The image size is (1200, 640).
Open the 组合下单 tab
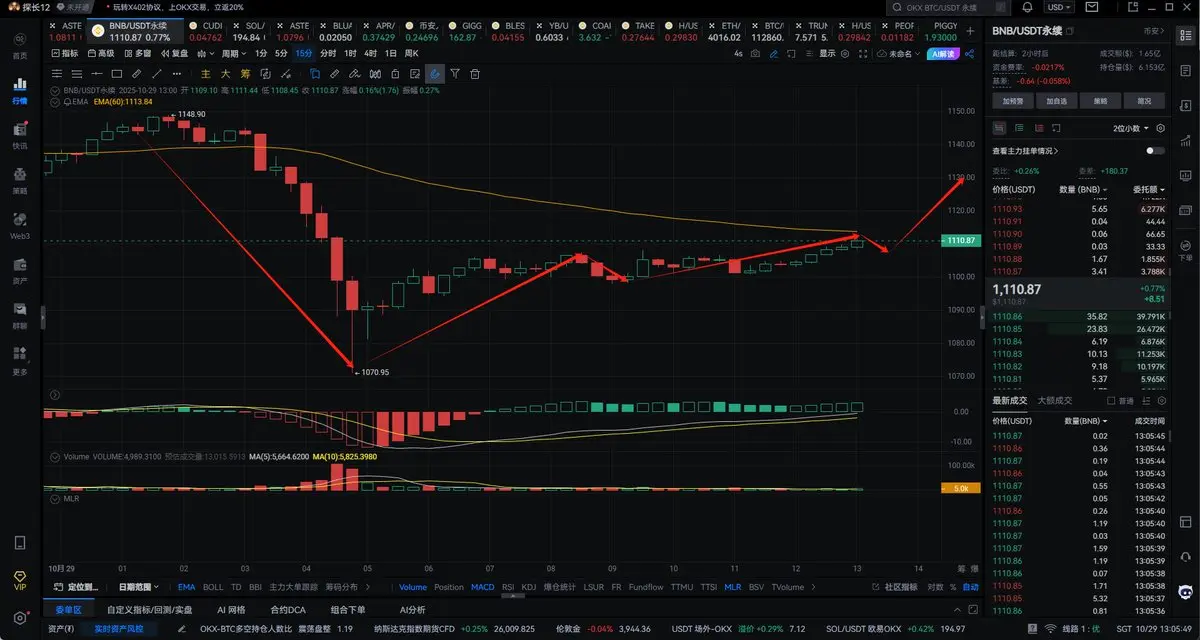coord(348,609)
